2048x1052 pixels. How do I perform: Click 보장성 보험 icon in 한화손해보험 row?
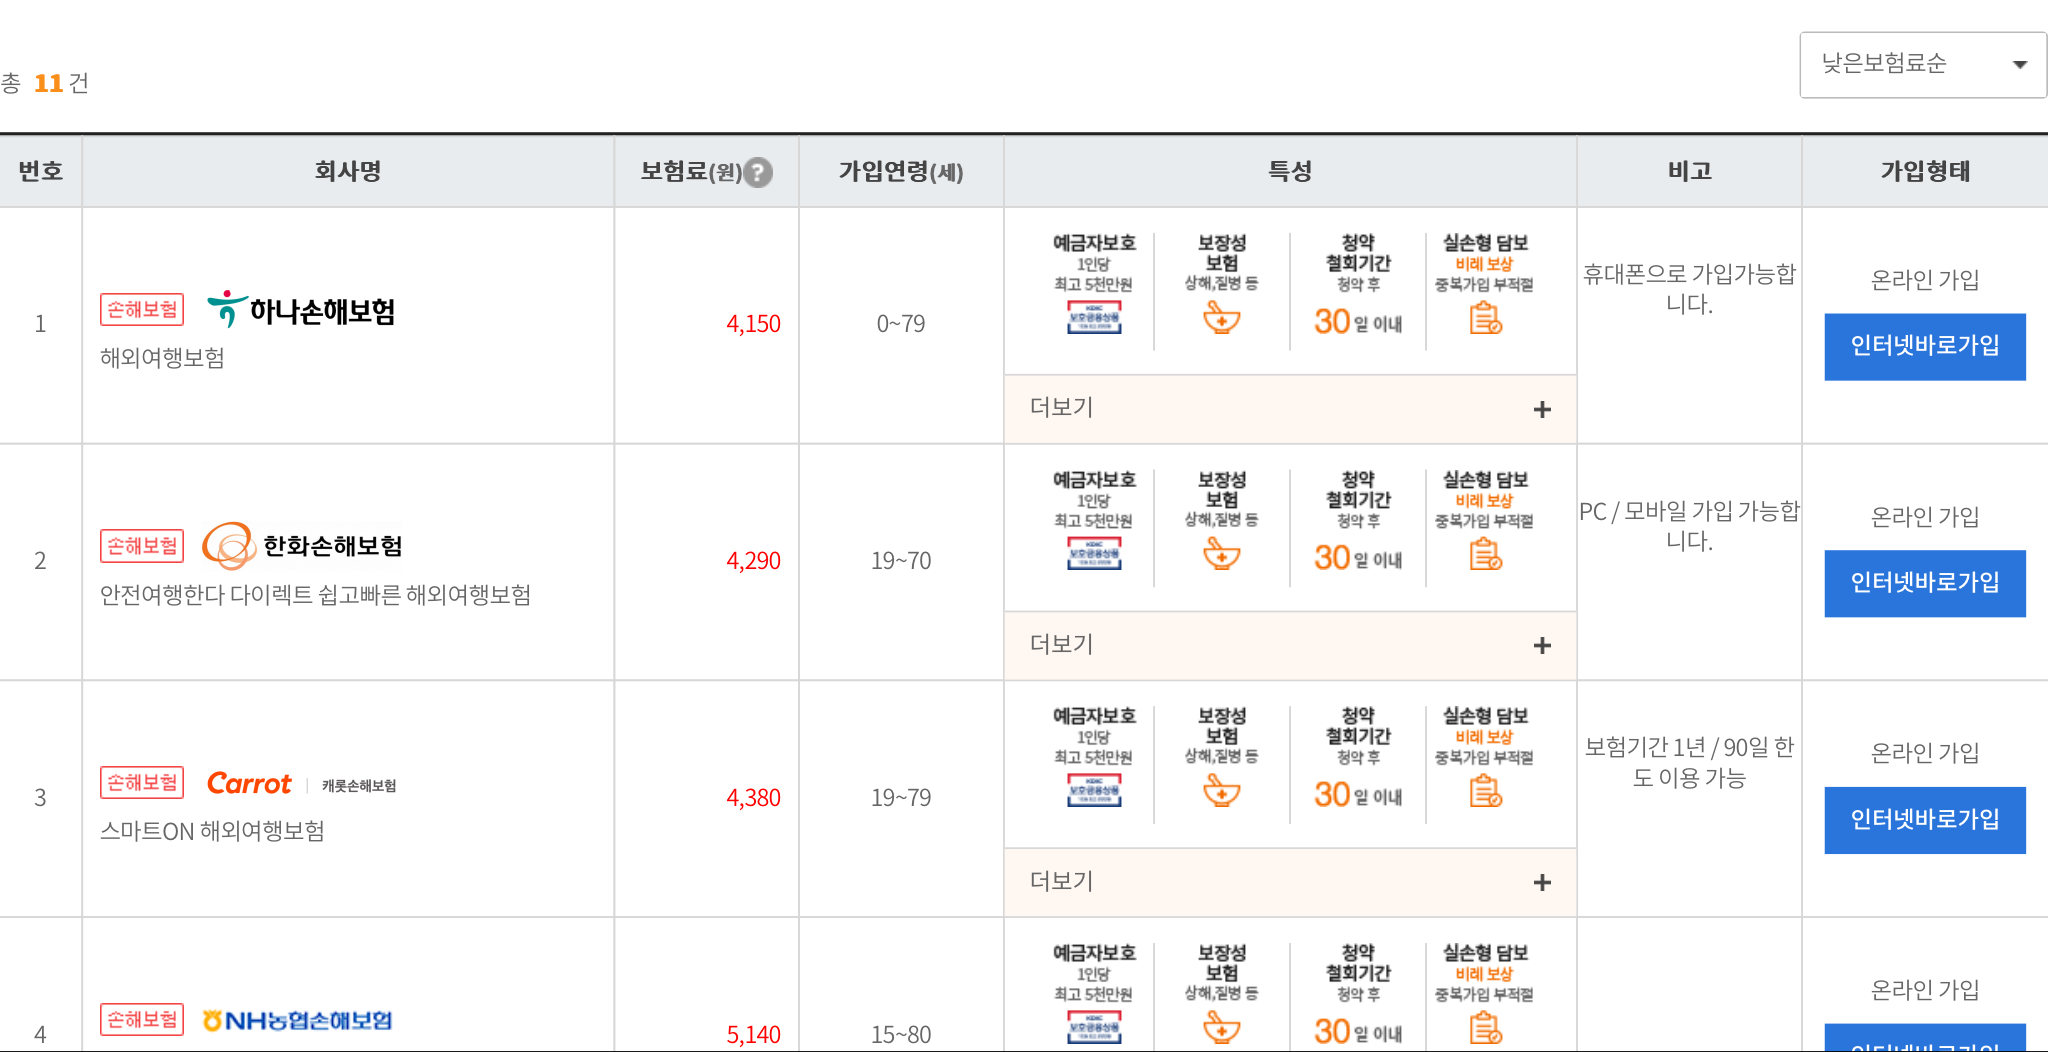1221,555
